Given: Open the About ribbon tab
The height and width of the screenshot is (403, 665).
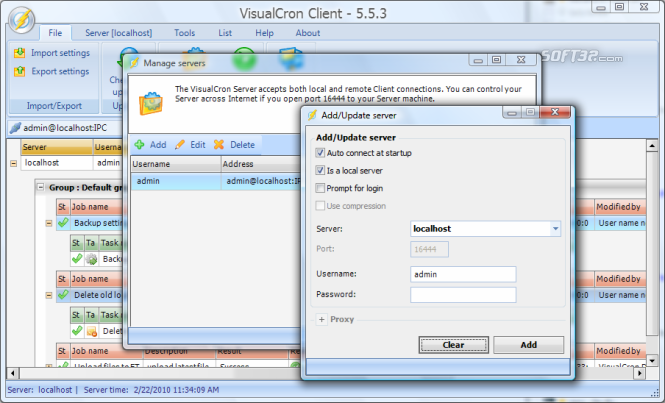Looking at the screenshot, I should pos(308,33).
